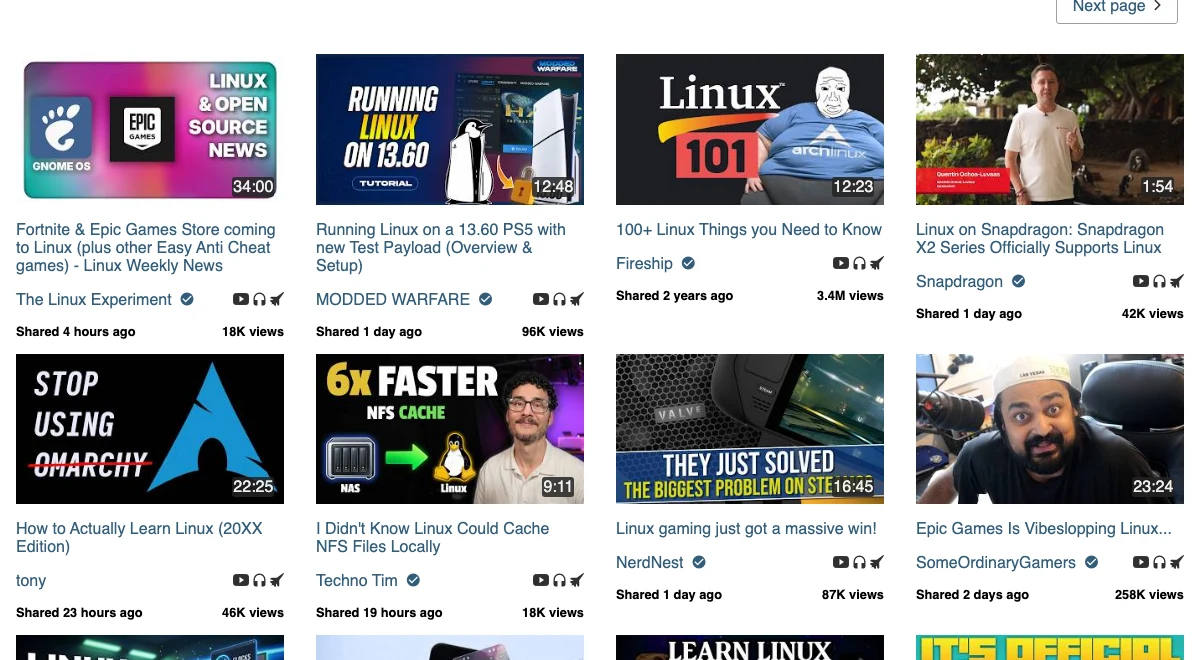Open YouTube icon beside Snapdragon channel
Screen dimensions: 1200x660
[1141, 281]
